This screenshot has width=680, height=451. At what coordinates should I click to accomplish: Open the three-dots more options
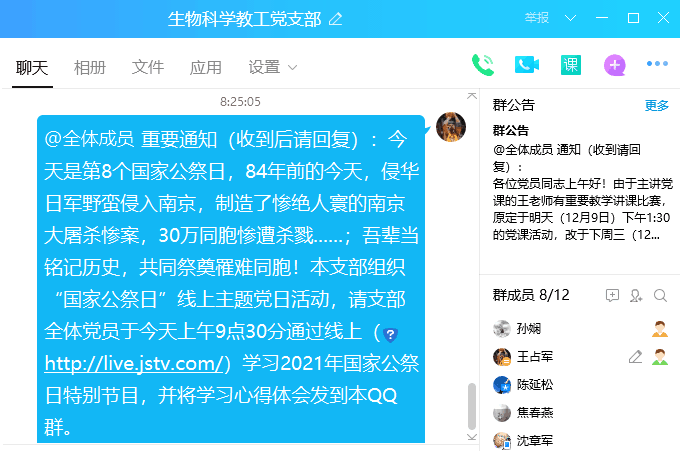(x=657, y=64)
